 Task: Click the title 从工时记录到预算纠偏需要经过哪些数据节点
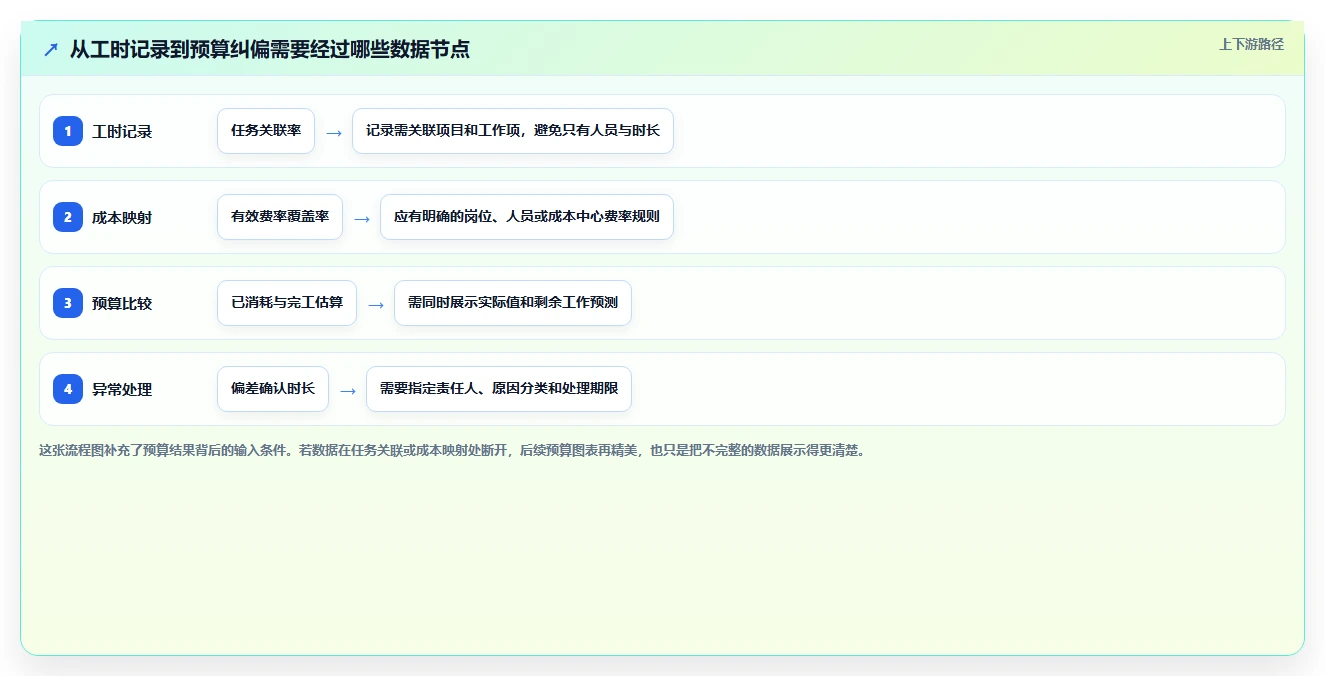(x=270, y=49)
